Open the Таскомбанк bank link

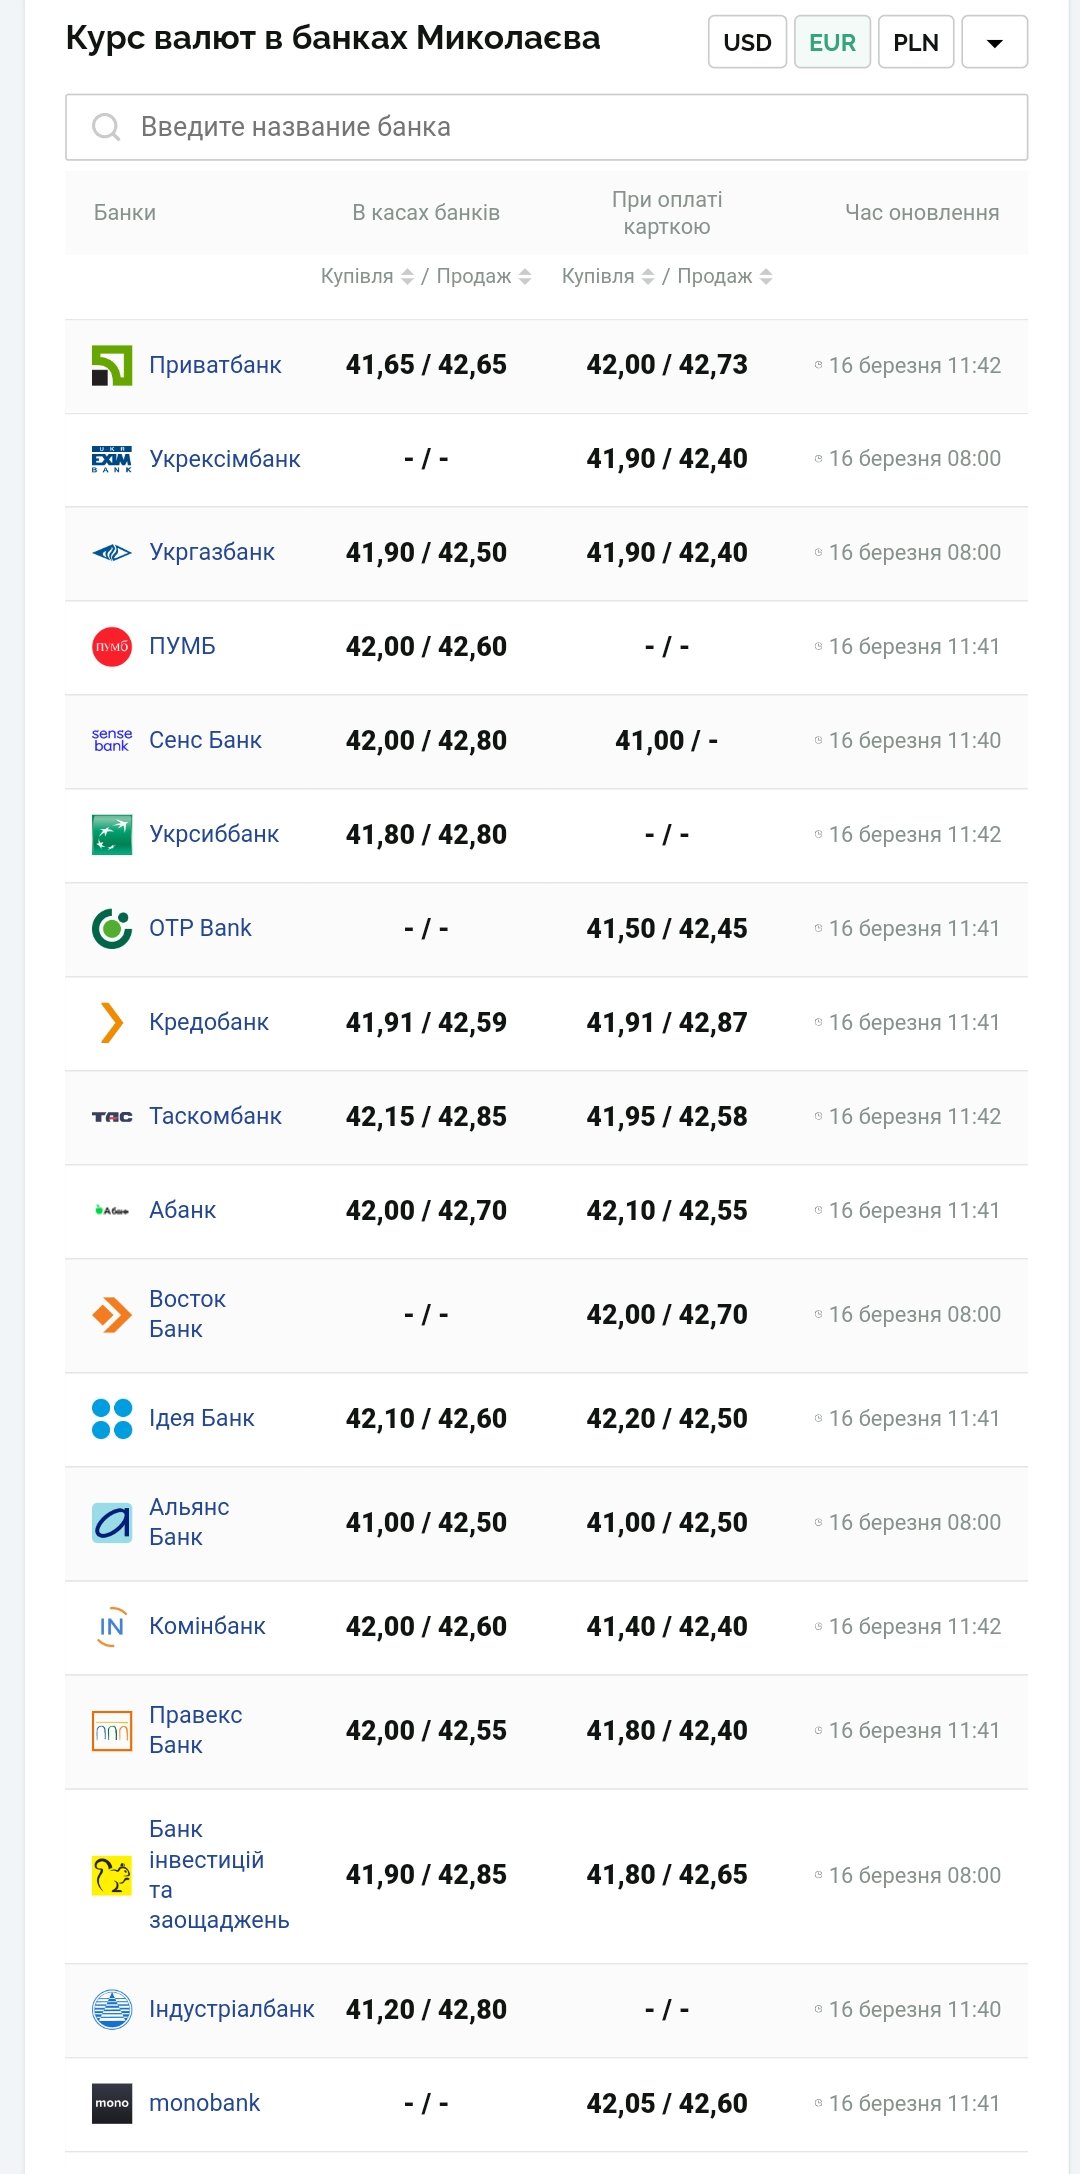[215, 1116]
